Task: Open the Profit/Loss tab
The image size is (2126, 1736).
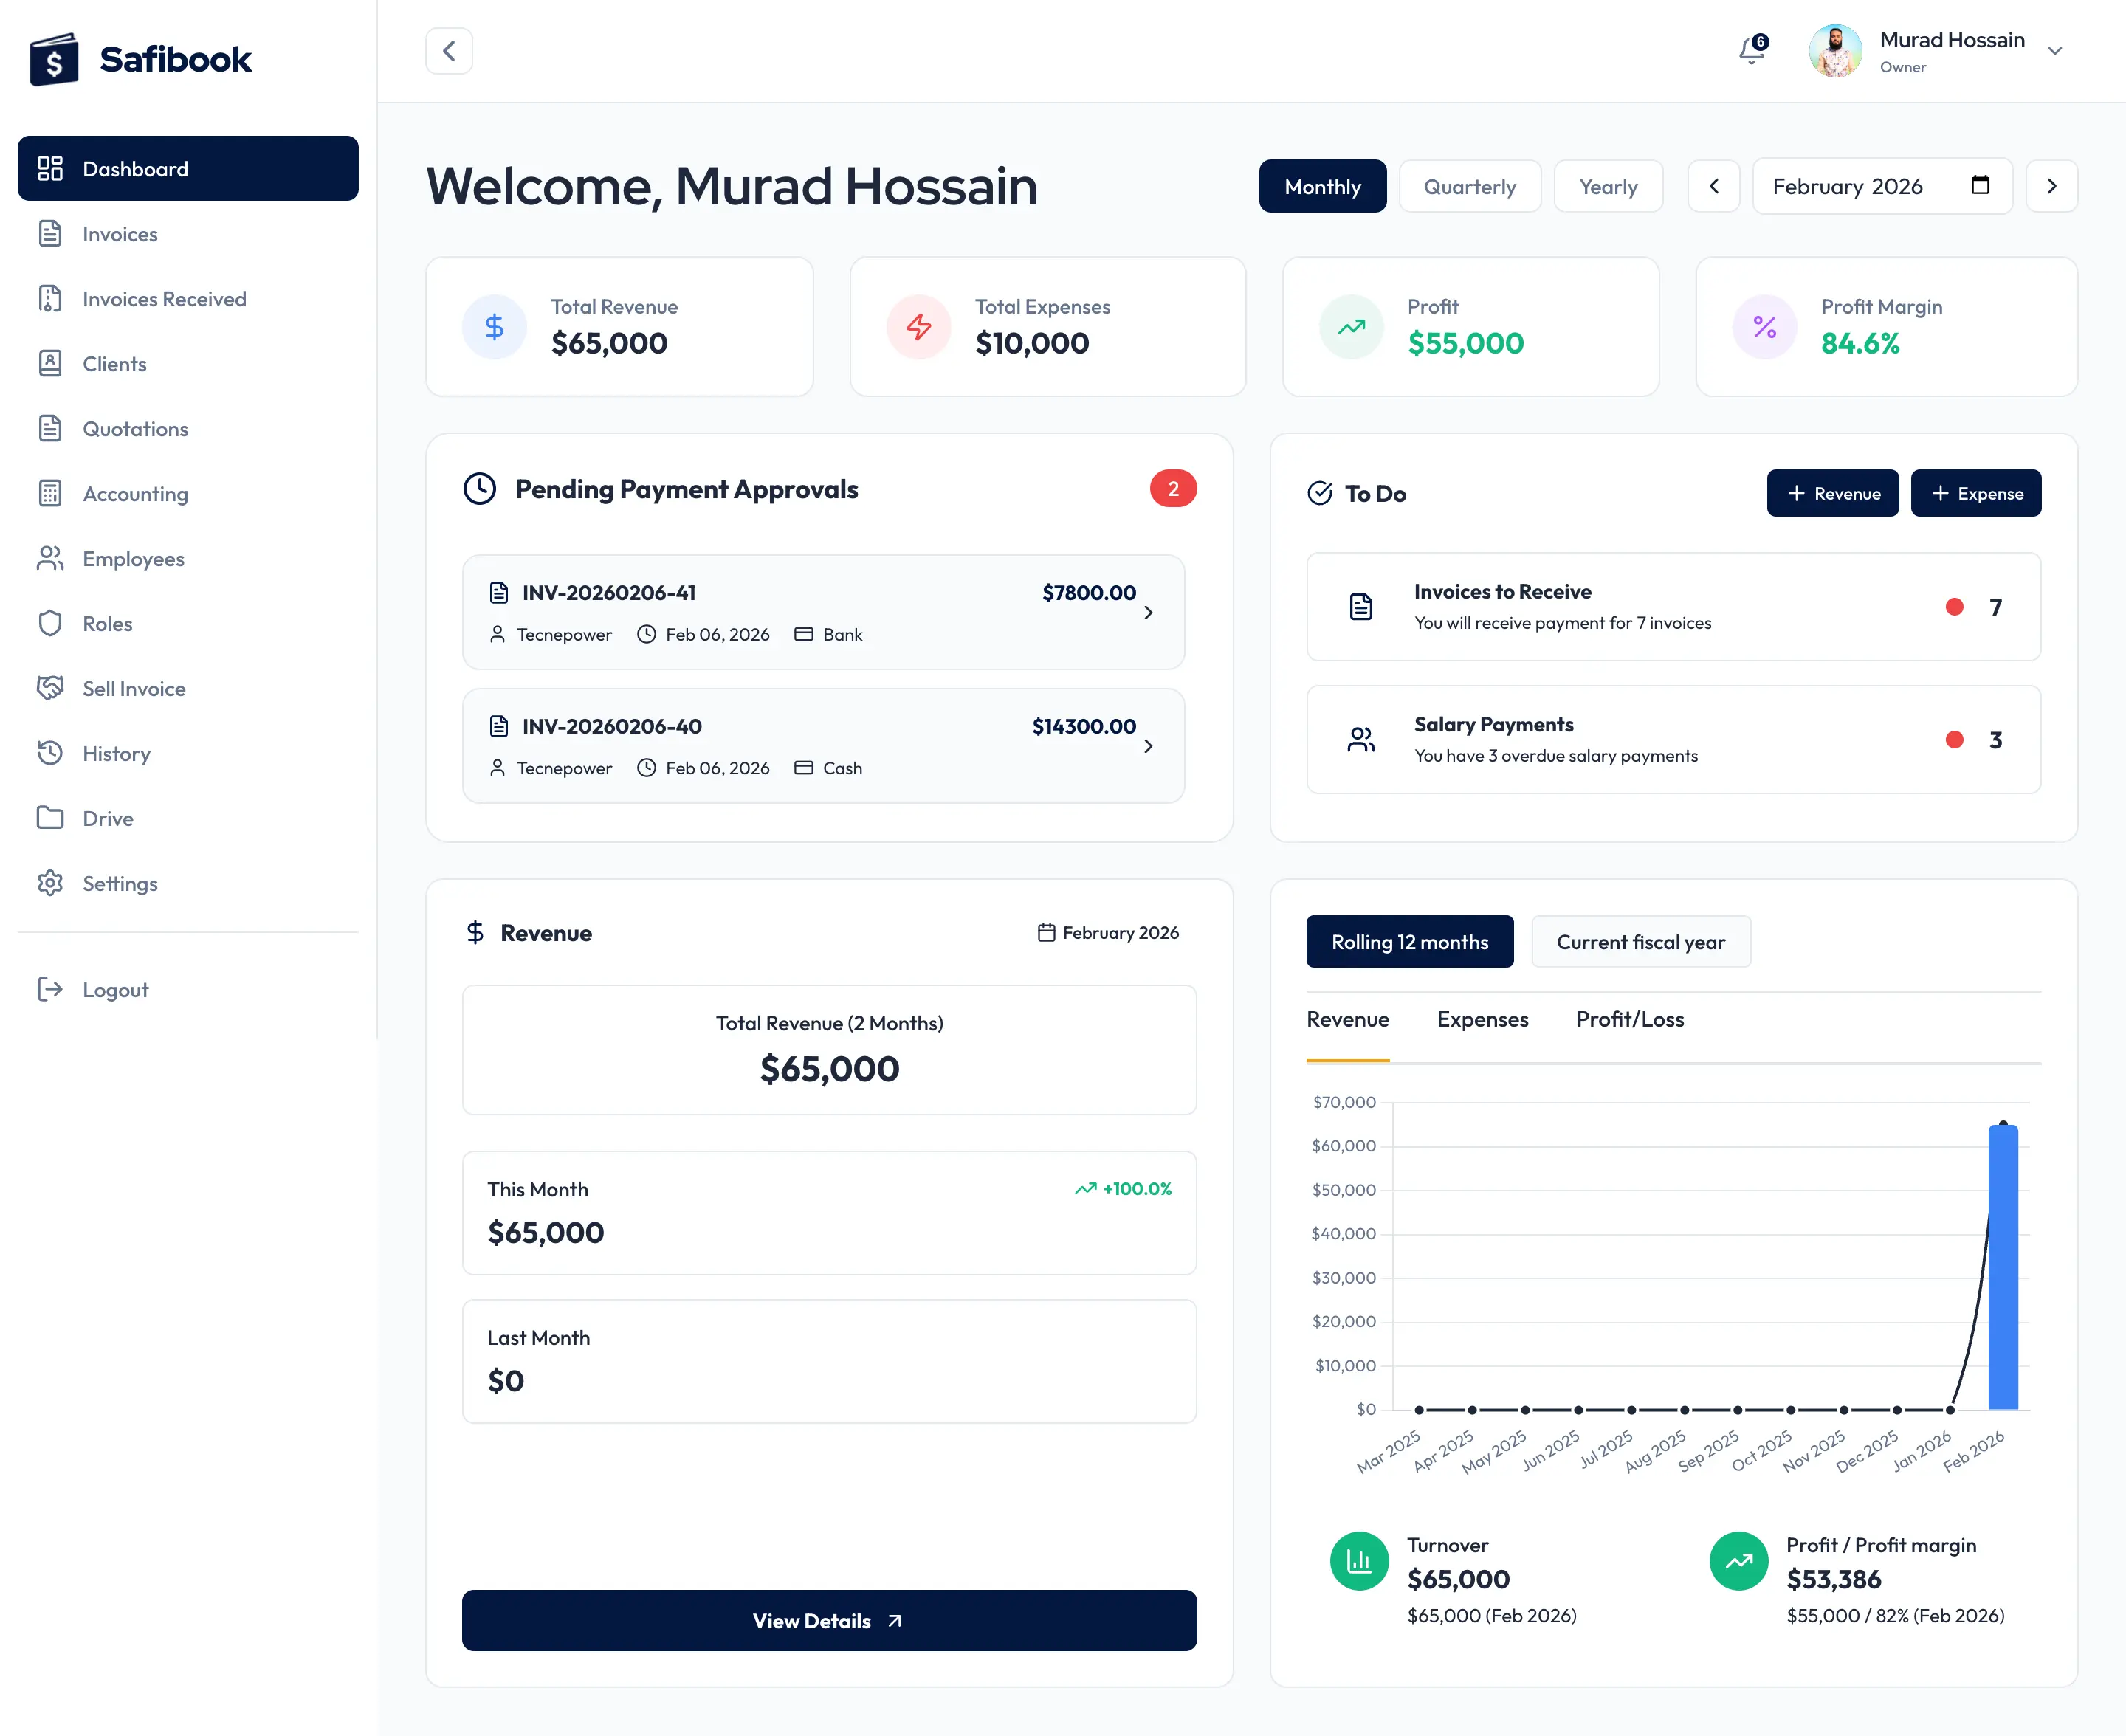Action: (1630, 1019)
